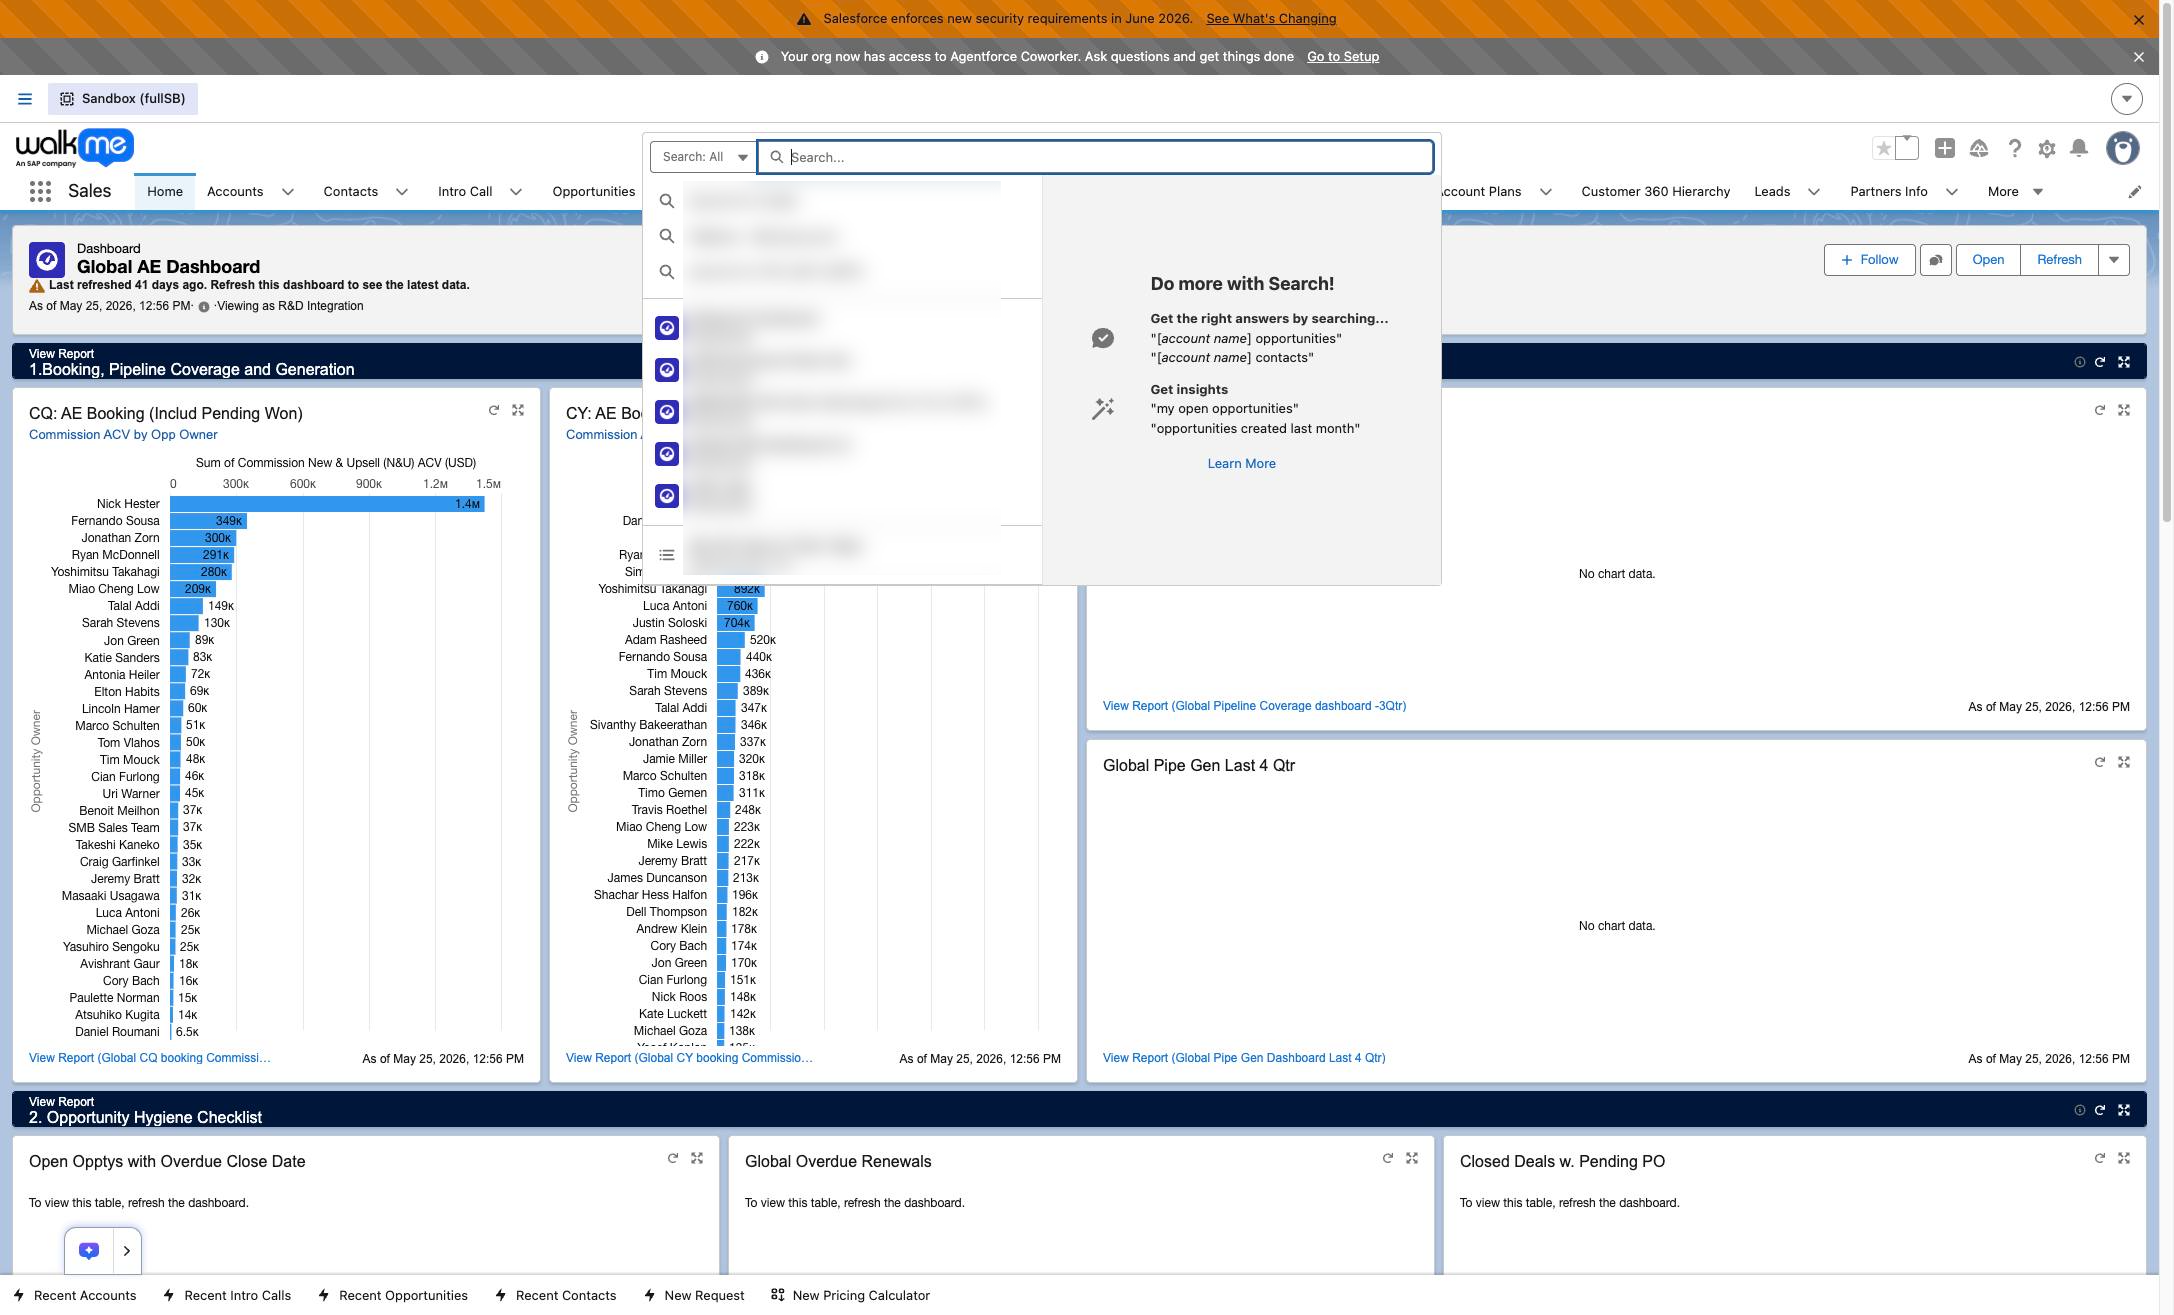
Task: Open the Intro Call tab
Action: point(465,192)
